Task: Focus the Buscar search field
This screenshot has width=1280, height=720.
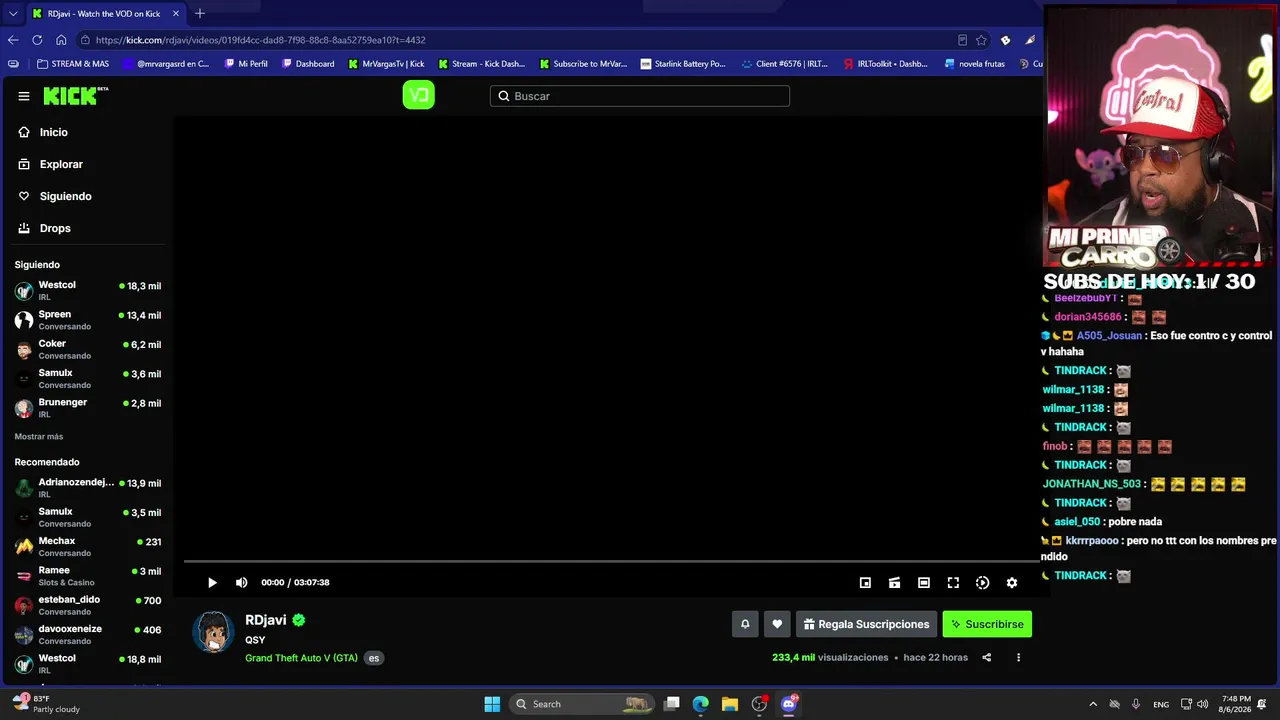Action: pos(640,96)
